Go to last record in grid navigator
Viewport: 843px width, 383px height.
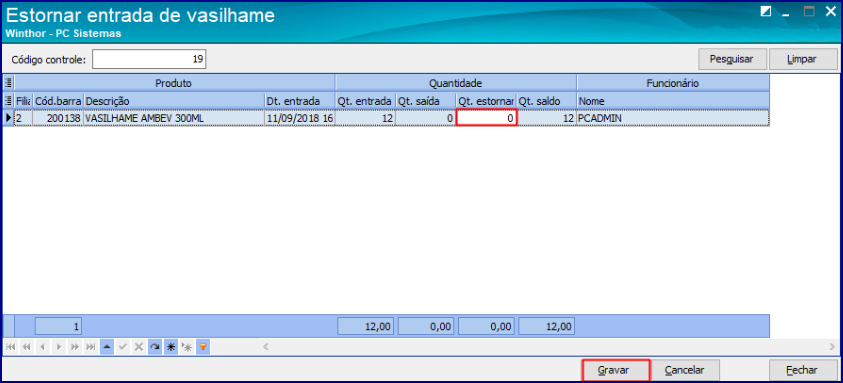point(90,347)
